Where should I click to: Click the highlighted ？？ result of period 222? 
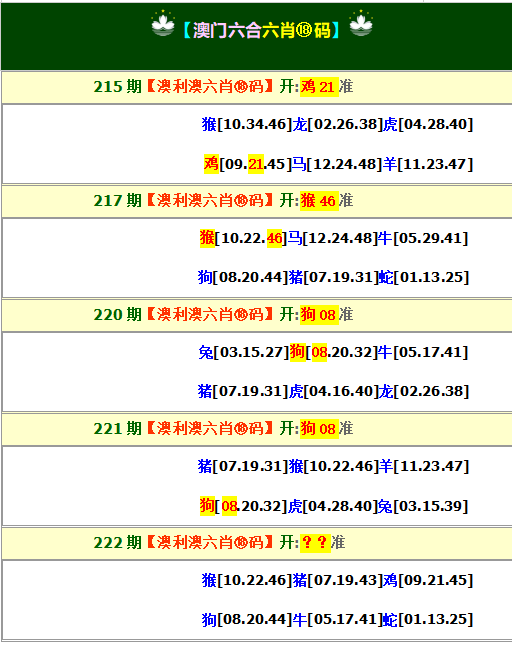pyautogui.click(x=315, y=543)
